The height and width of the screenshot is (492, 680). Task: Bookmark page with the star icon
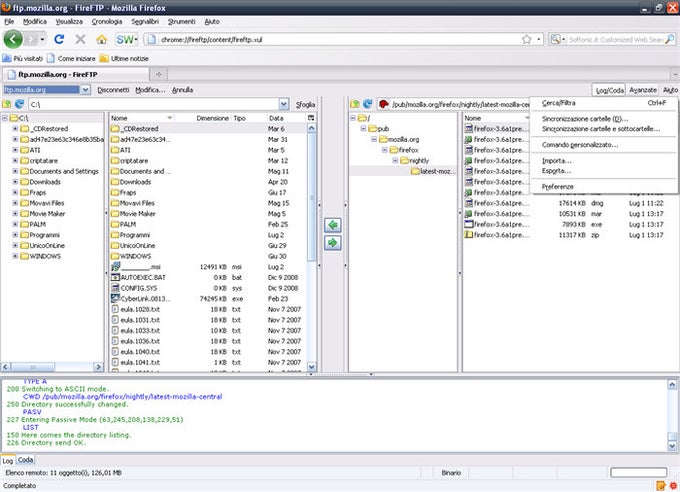tap(526, 39)
